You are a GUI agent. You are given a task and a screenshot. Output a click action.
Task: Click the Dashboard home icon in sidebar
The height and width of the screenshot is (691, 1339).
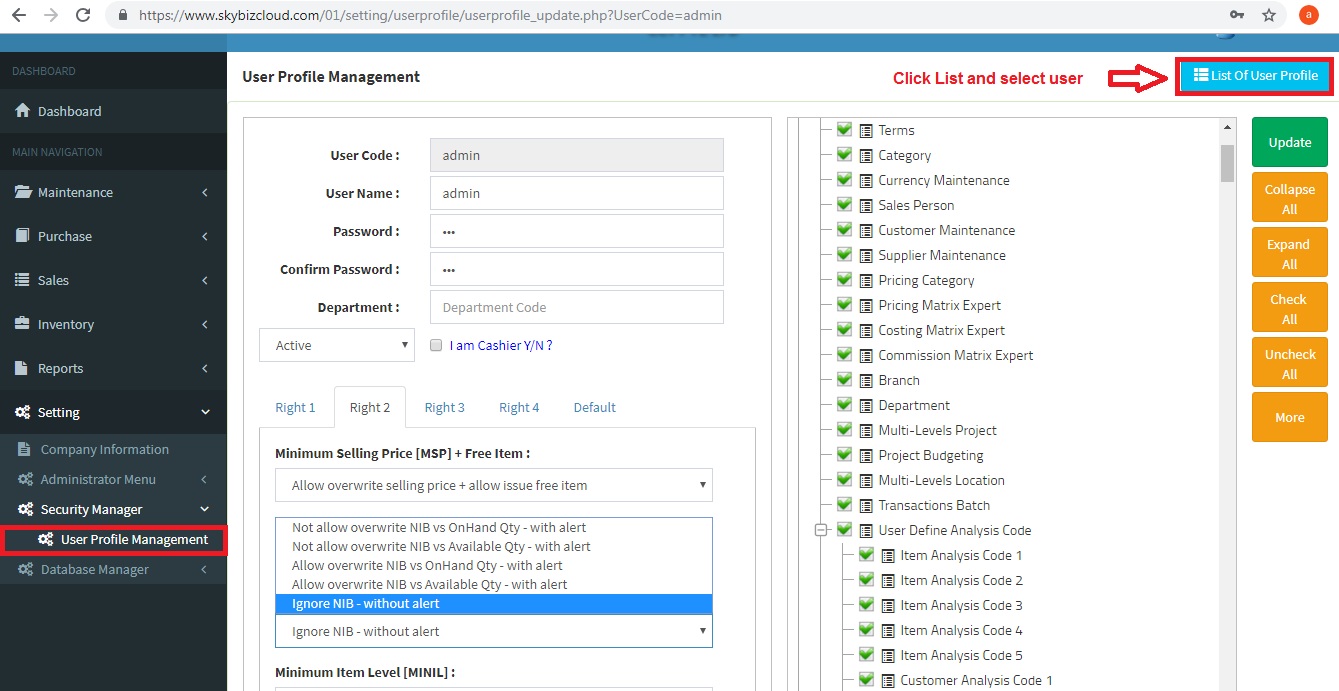click(22, 111)
